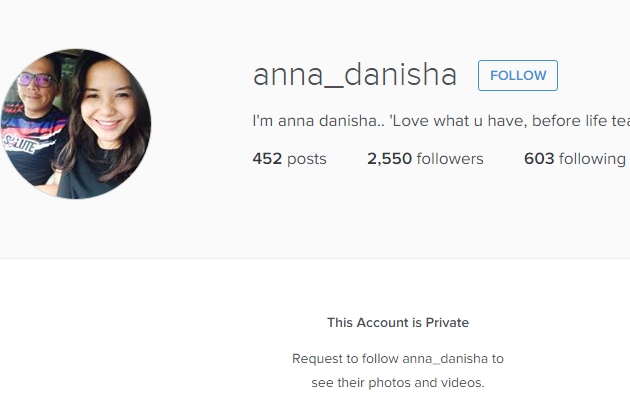The width and height of the screenshot is (630, 405).
Task: Click the bold number 452
Action: coord(267,159)
